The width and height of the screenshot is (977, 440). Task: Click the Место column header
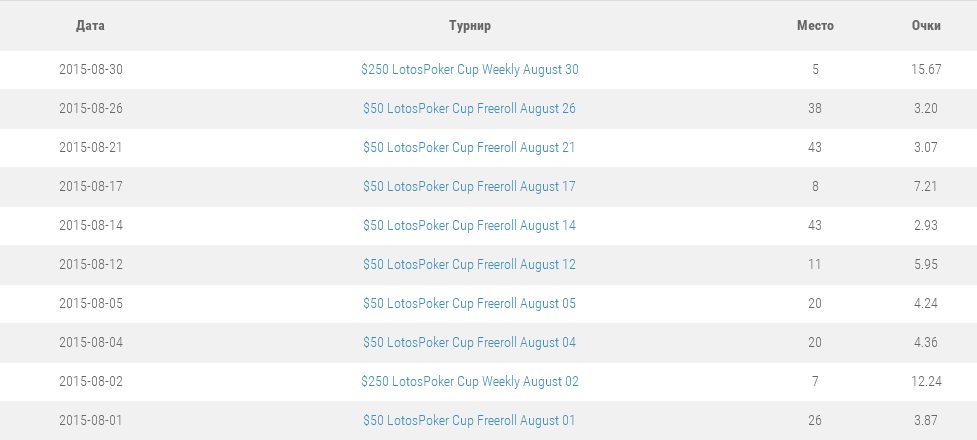click(x=815, y=26)
